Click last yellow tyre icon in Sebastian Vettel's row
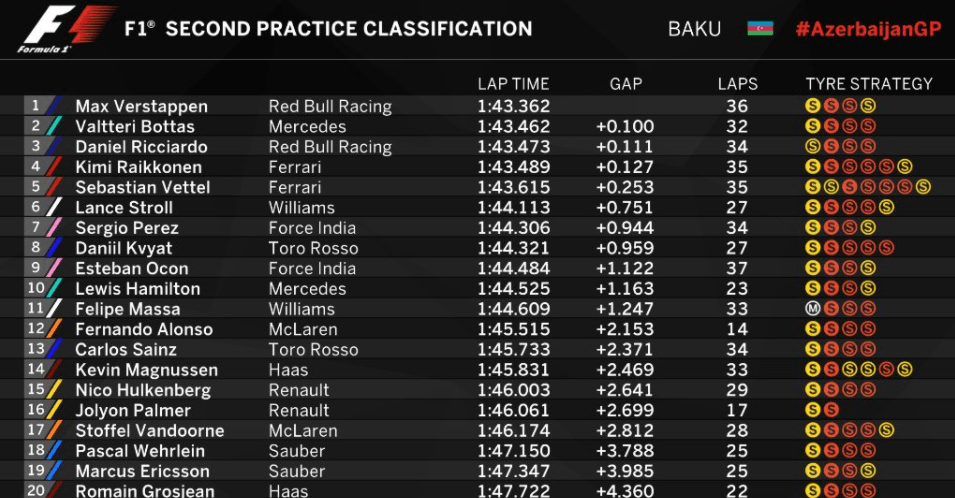Image resolution: width=955 pixels, height=498 pixels. [923, 187]
